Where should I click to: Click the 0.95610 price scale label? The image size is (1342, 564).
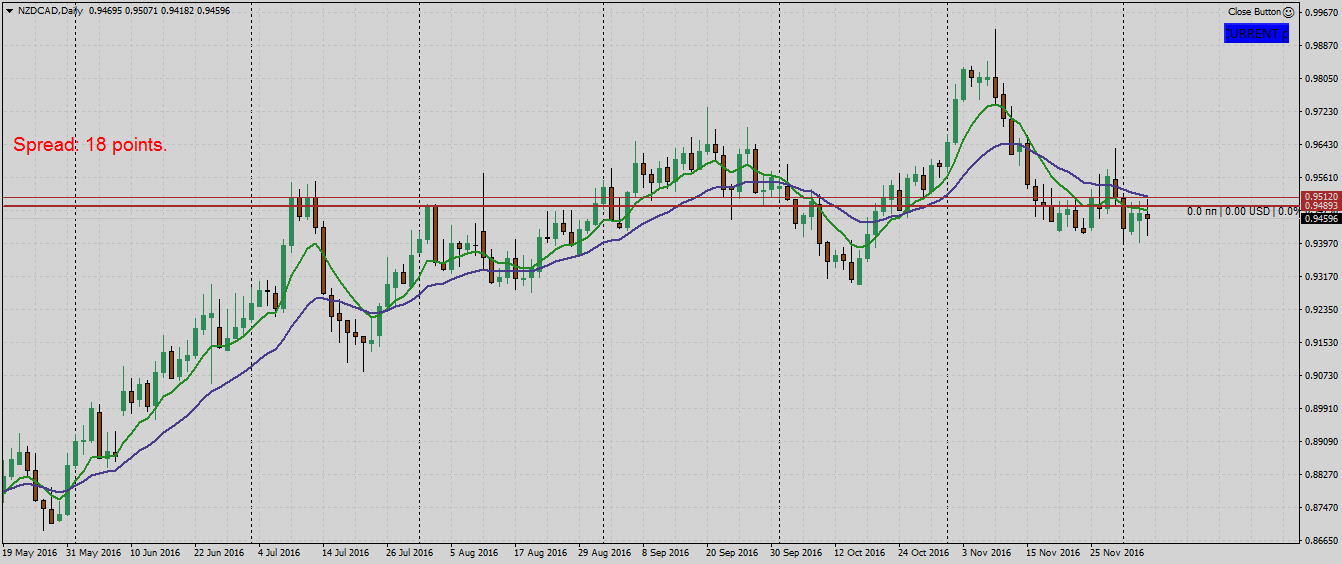click(x=1323, y=177)
